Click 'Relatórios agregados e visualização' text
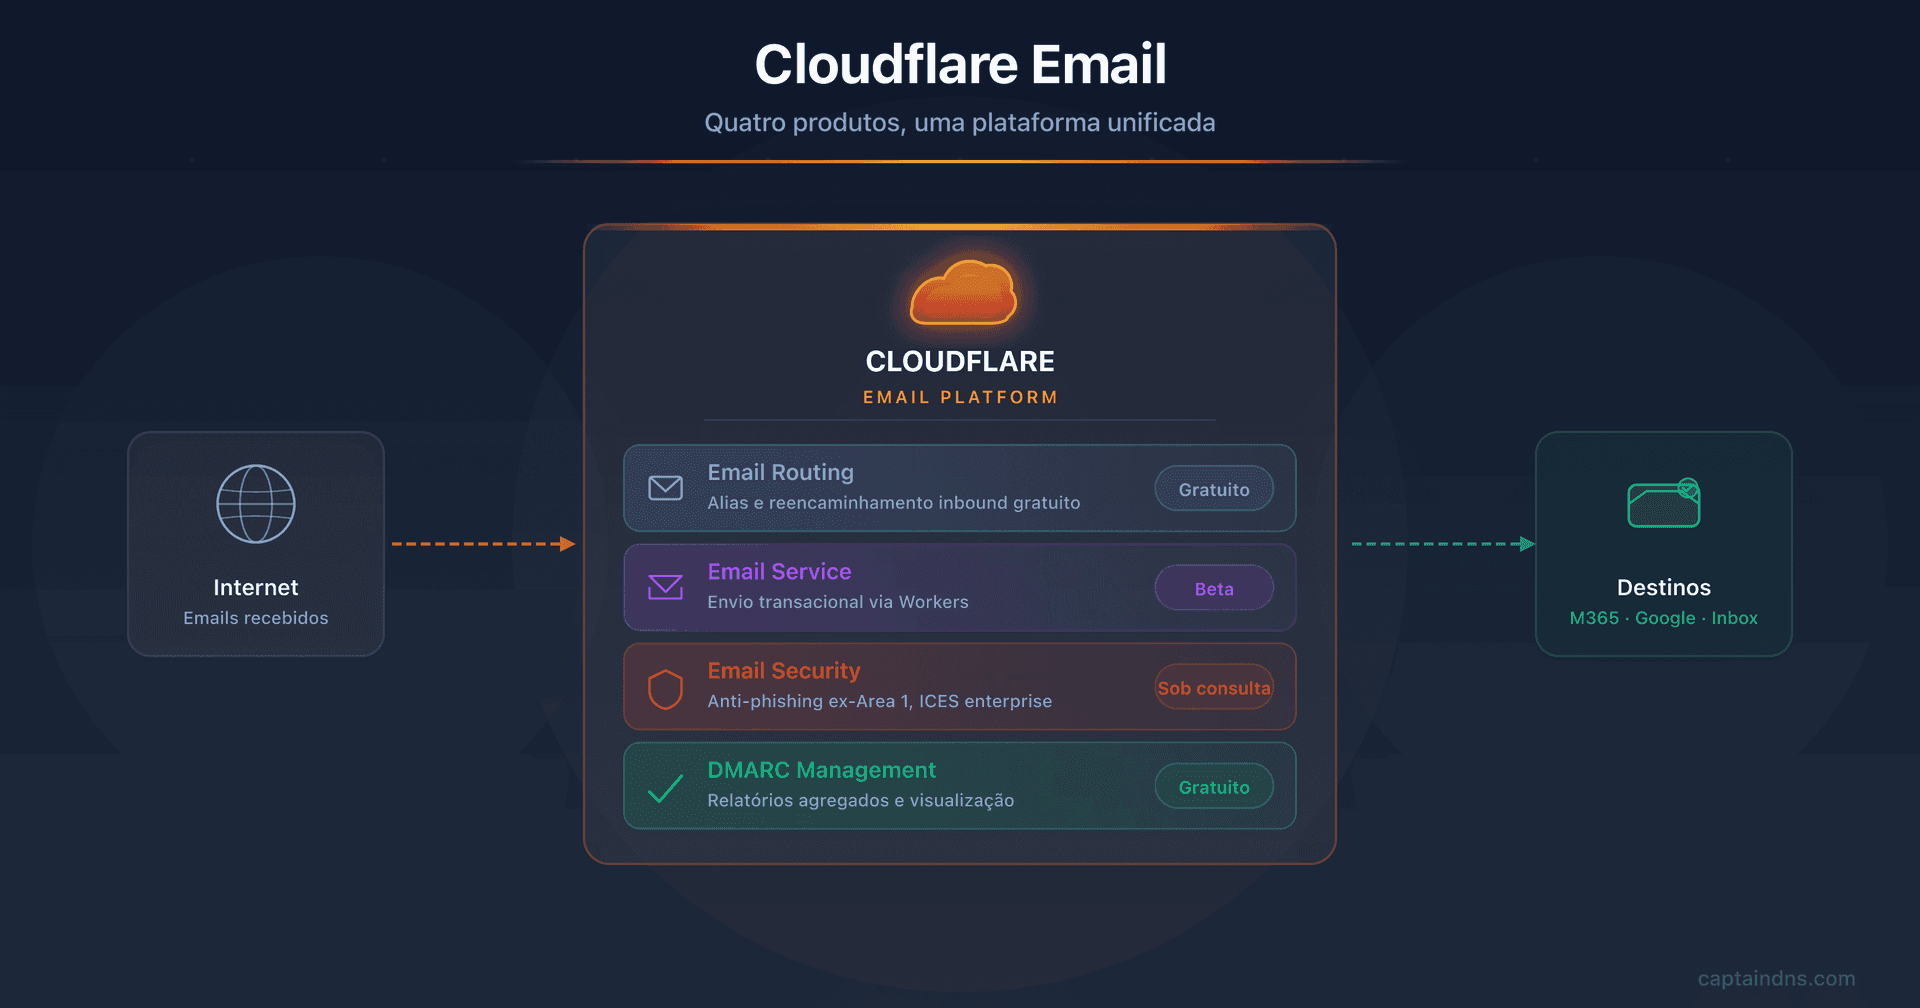 (861, 801)
